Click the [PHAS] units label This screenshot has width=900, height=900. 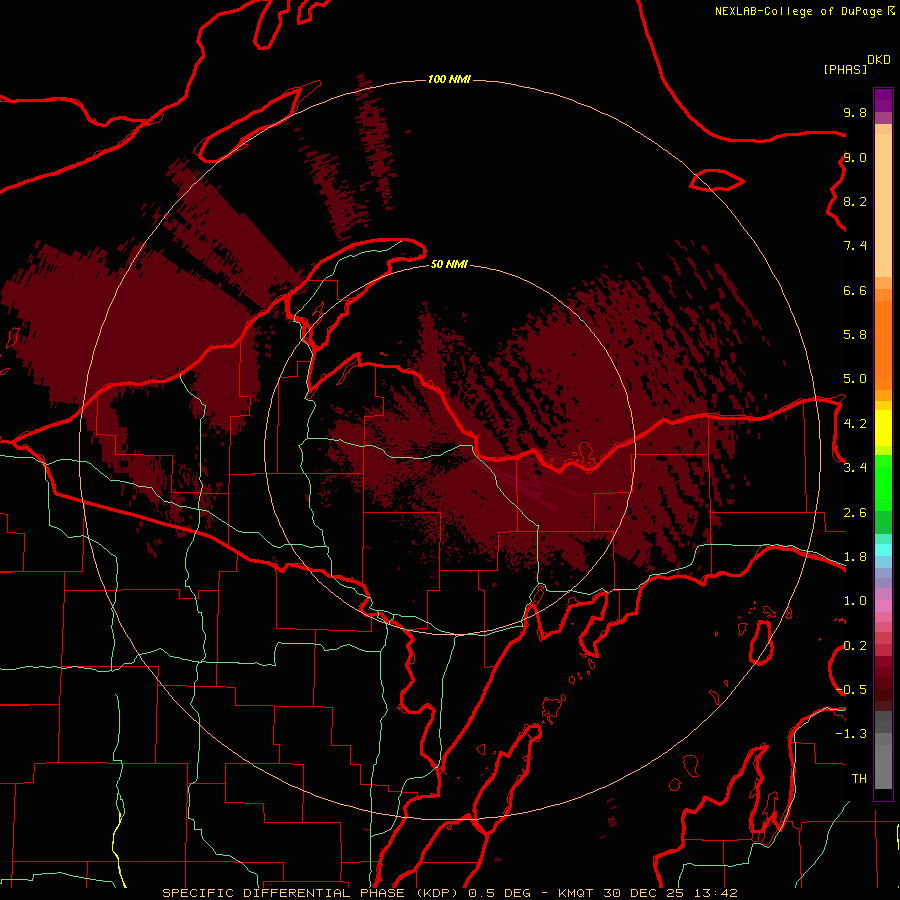coord(845,69)
